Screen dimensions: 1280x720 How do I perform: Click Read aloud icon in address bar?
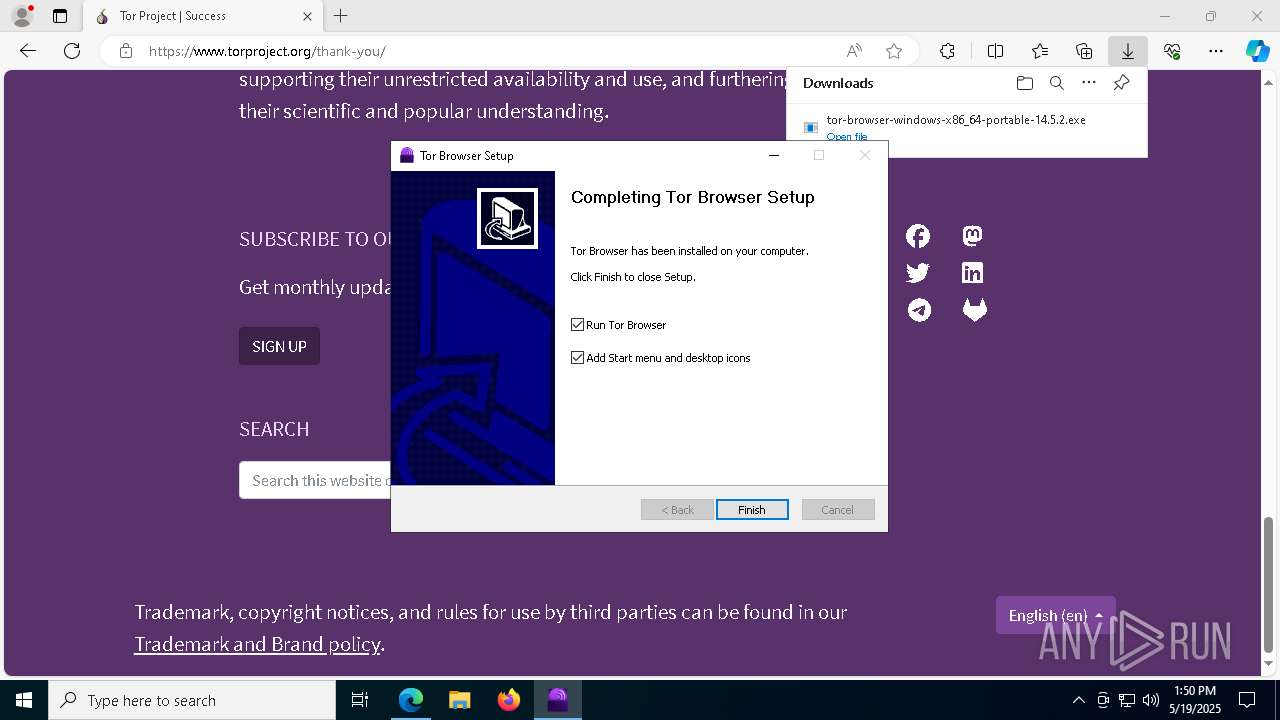[x=854, y=51]
